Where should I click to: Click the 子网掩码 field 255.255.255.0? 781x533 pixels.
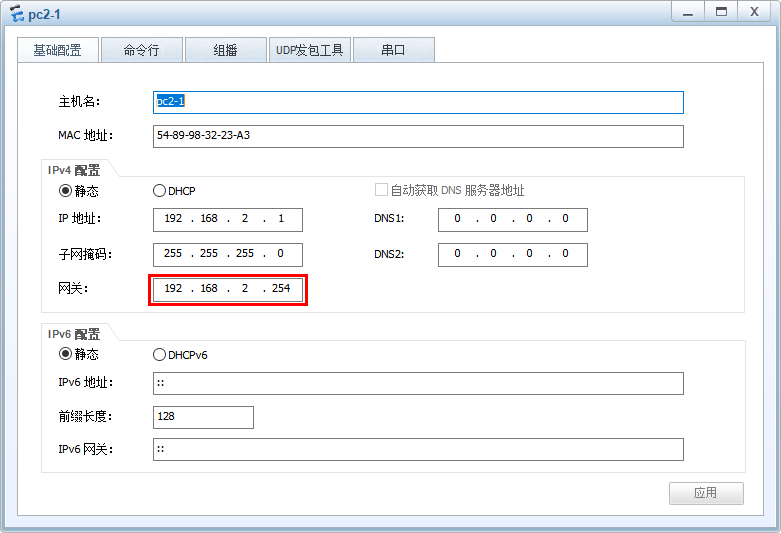pyautogui.click(x=228, y=255)
